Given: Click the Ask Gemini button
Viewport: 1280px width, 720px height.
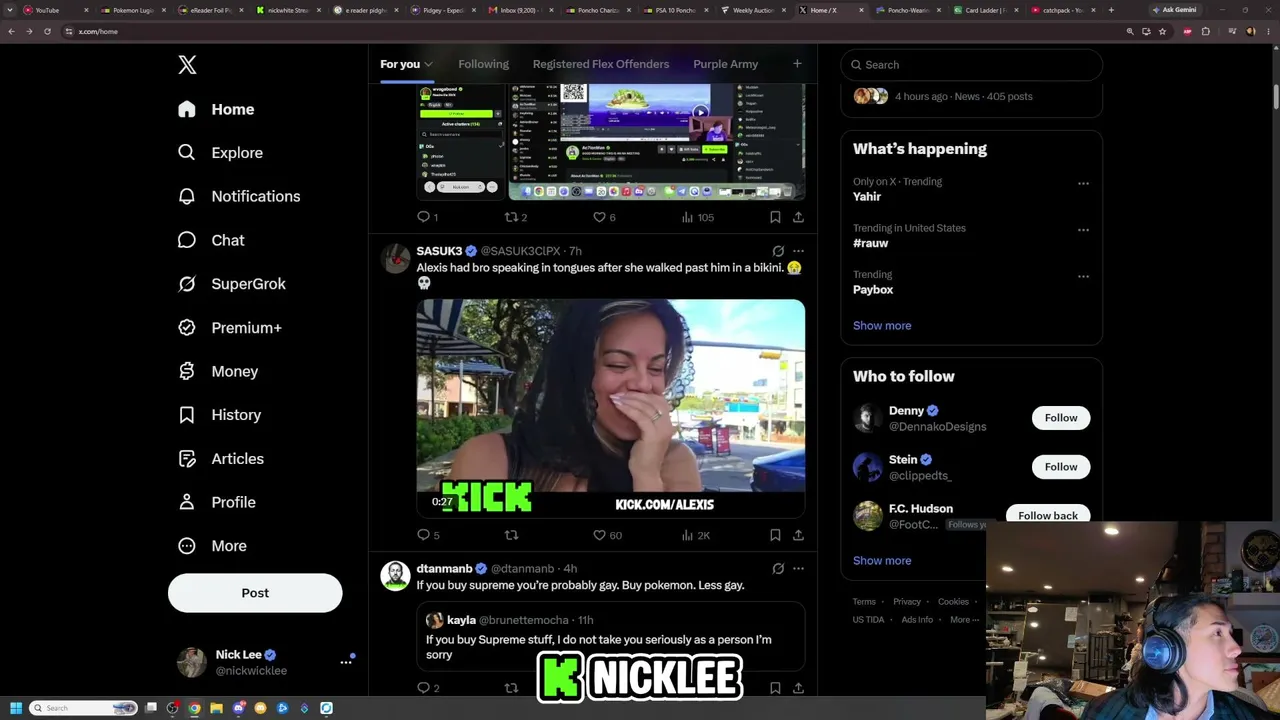Looking at the screenshot, I should tap(1175, 10).
